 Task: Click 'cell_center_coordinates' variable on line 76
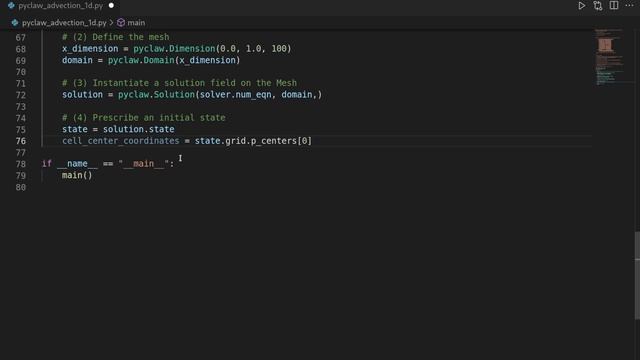click(x=120, y=141)
